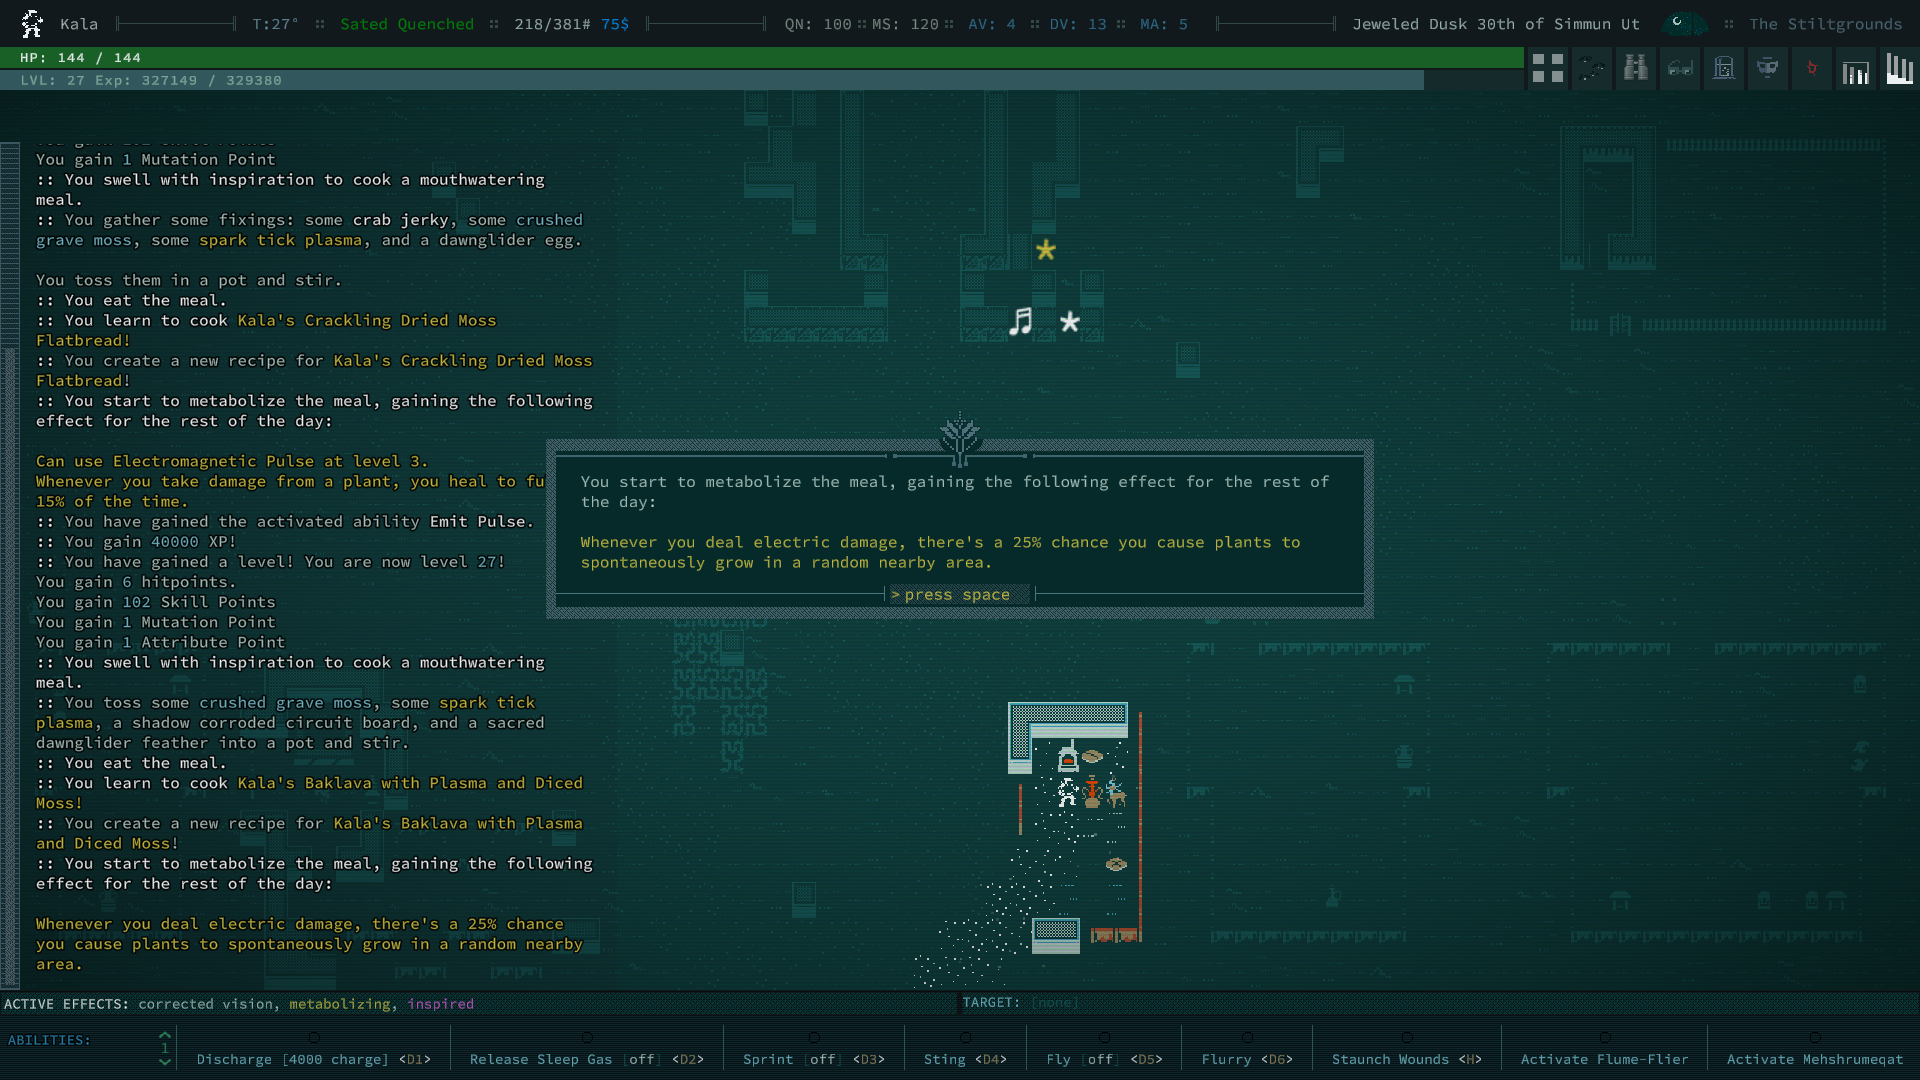Toggle the Fly ability on
The width and height of the screenshot is (1920, 1080).
[x=1104, y=1059]
